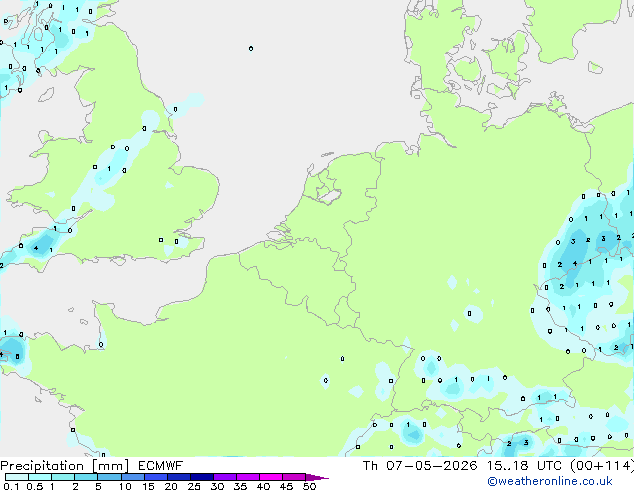Screen dimensions: 634x490
Task: Choose the 25–30 mm navy legend swatch
Action: (x=202, y=477)
